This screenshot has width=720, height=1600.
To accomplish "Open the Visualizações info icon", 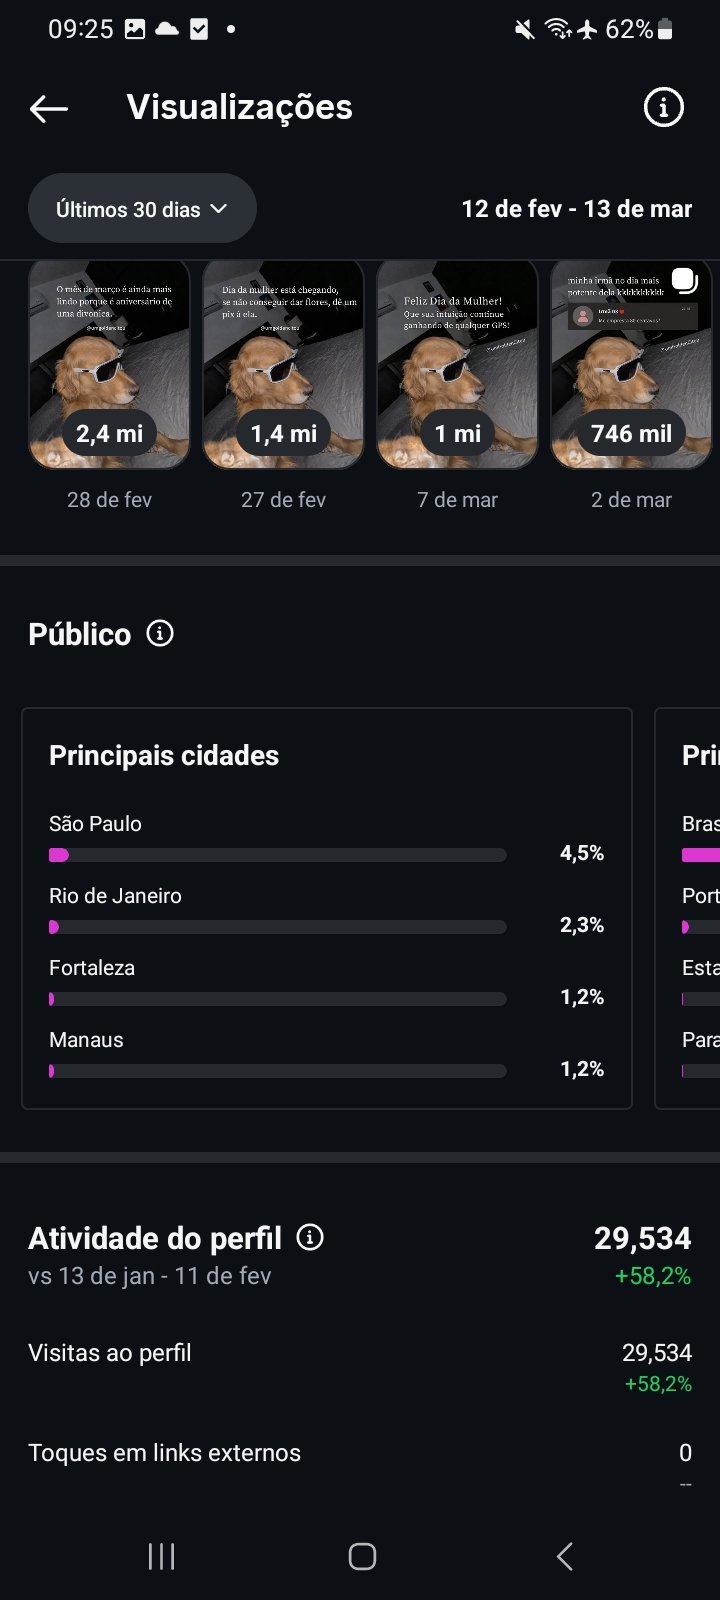I will point(663,107).
